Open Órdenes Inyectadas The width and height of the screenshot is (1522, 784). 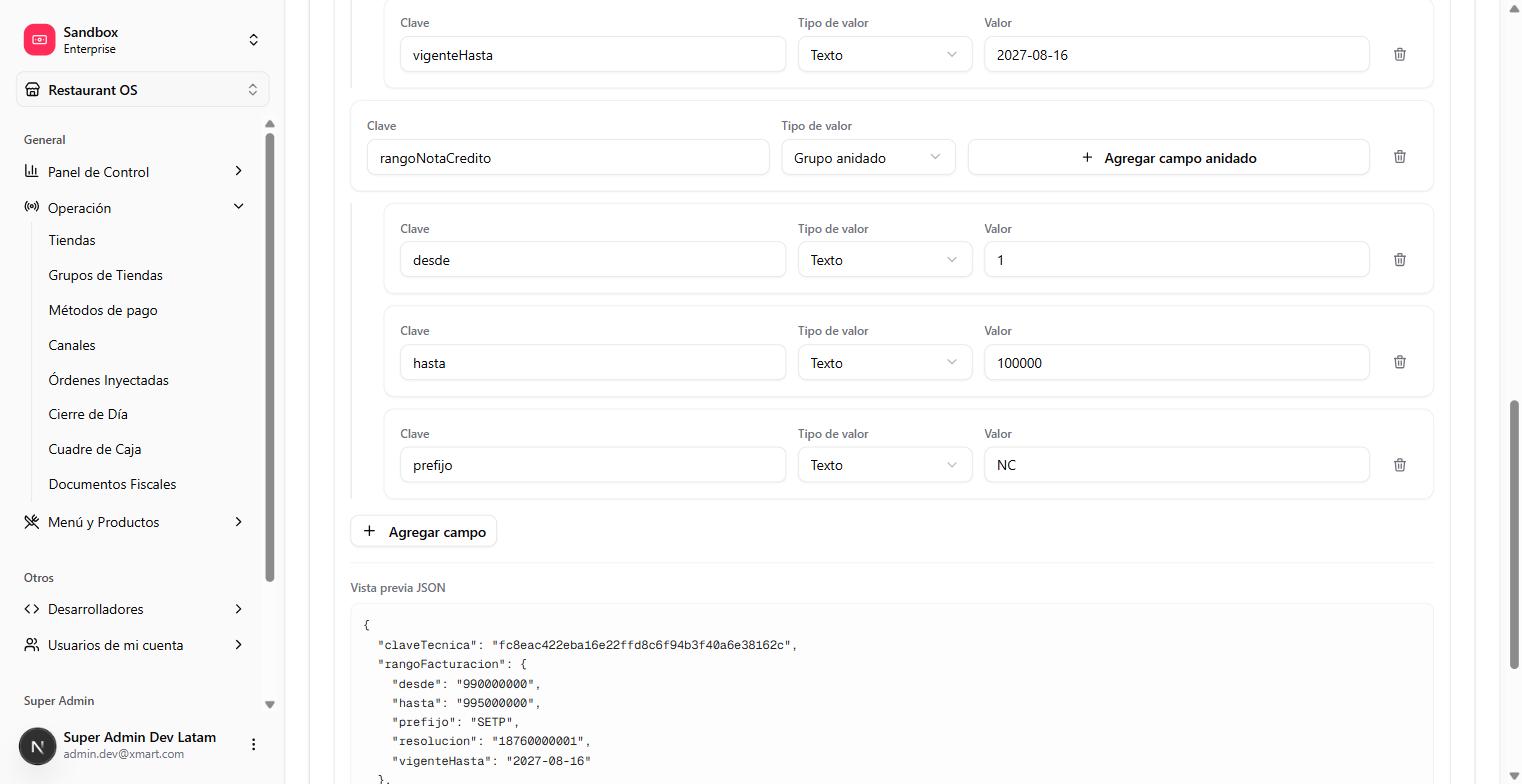pos(108,380)
